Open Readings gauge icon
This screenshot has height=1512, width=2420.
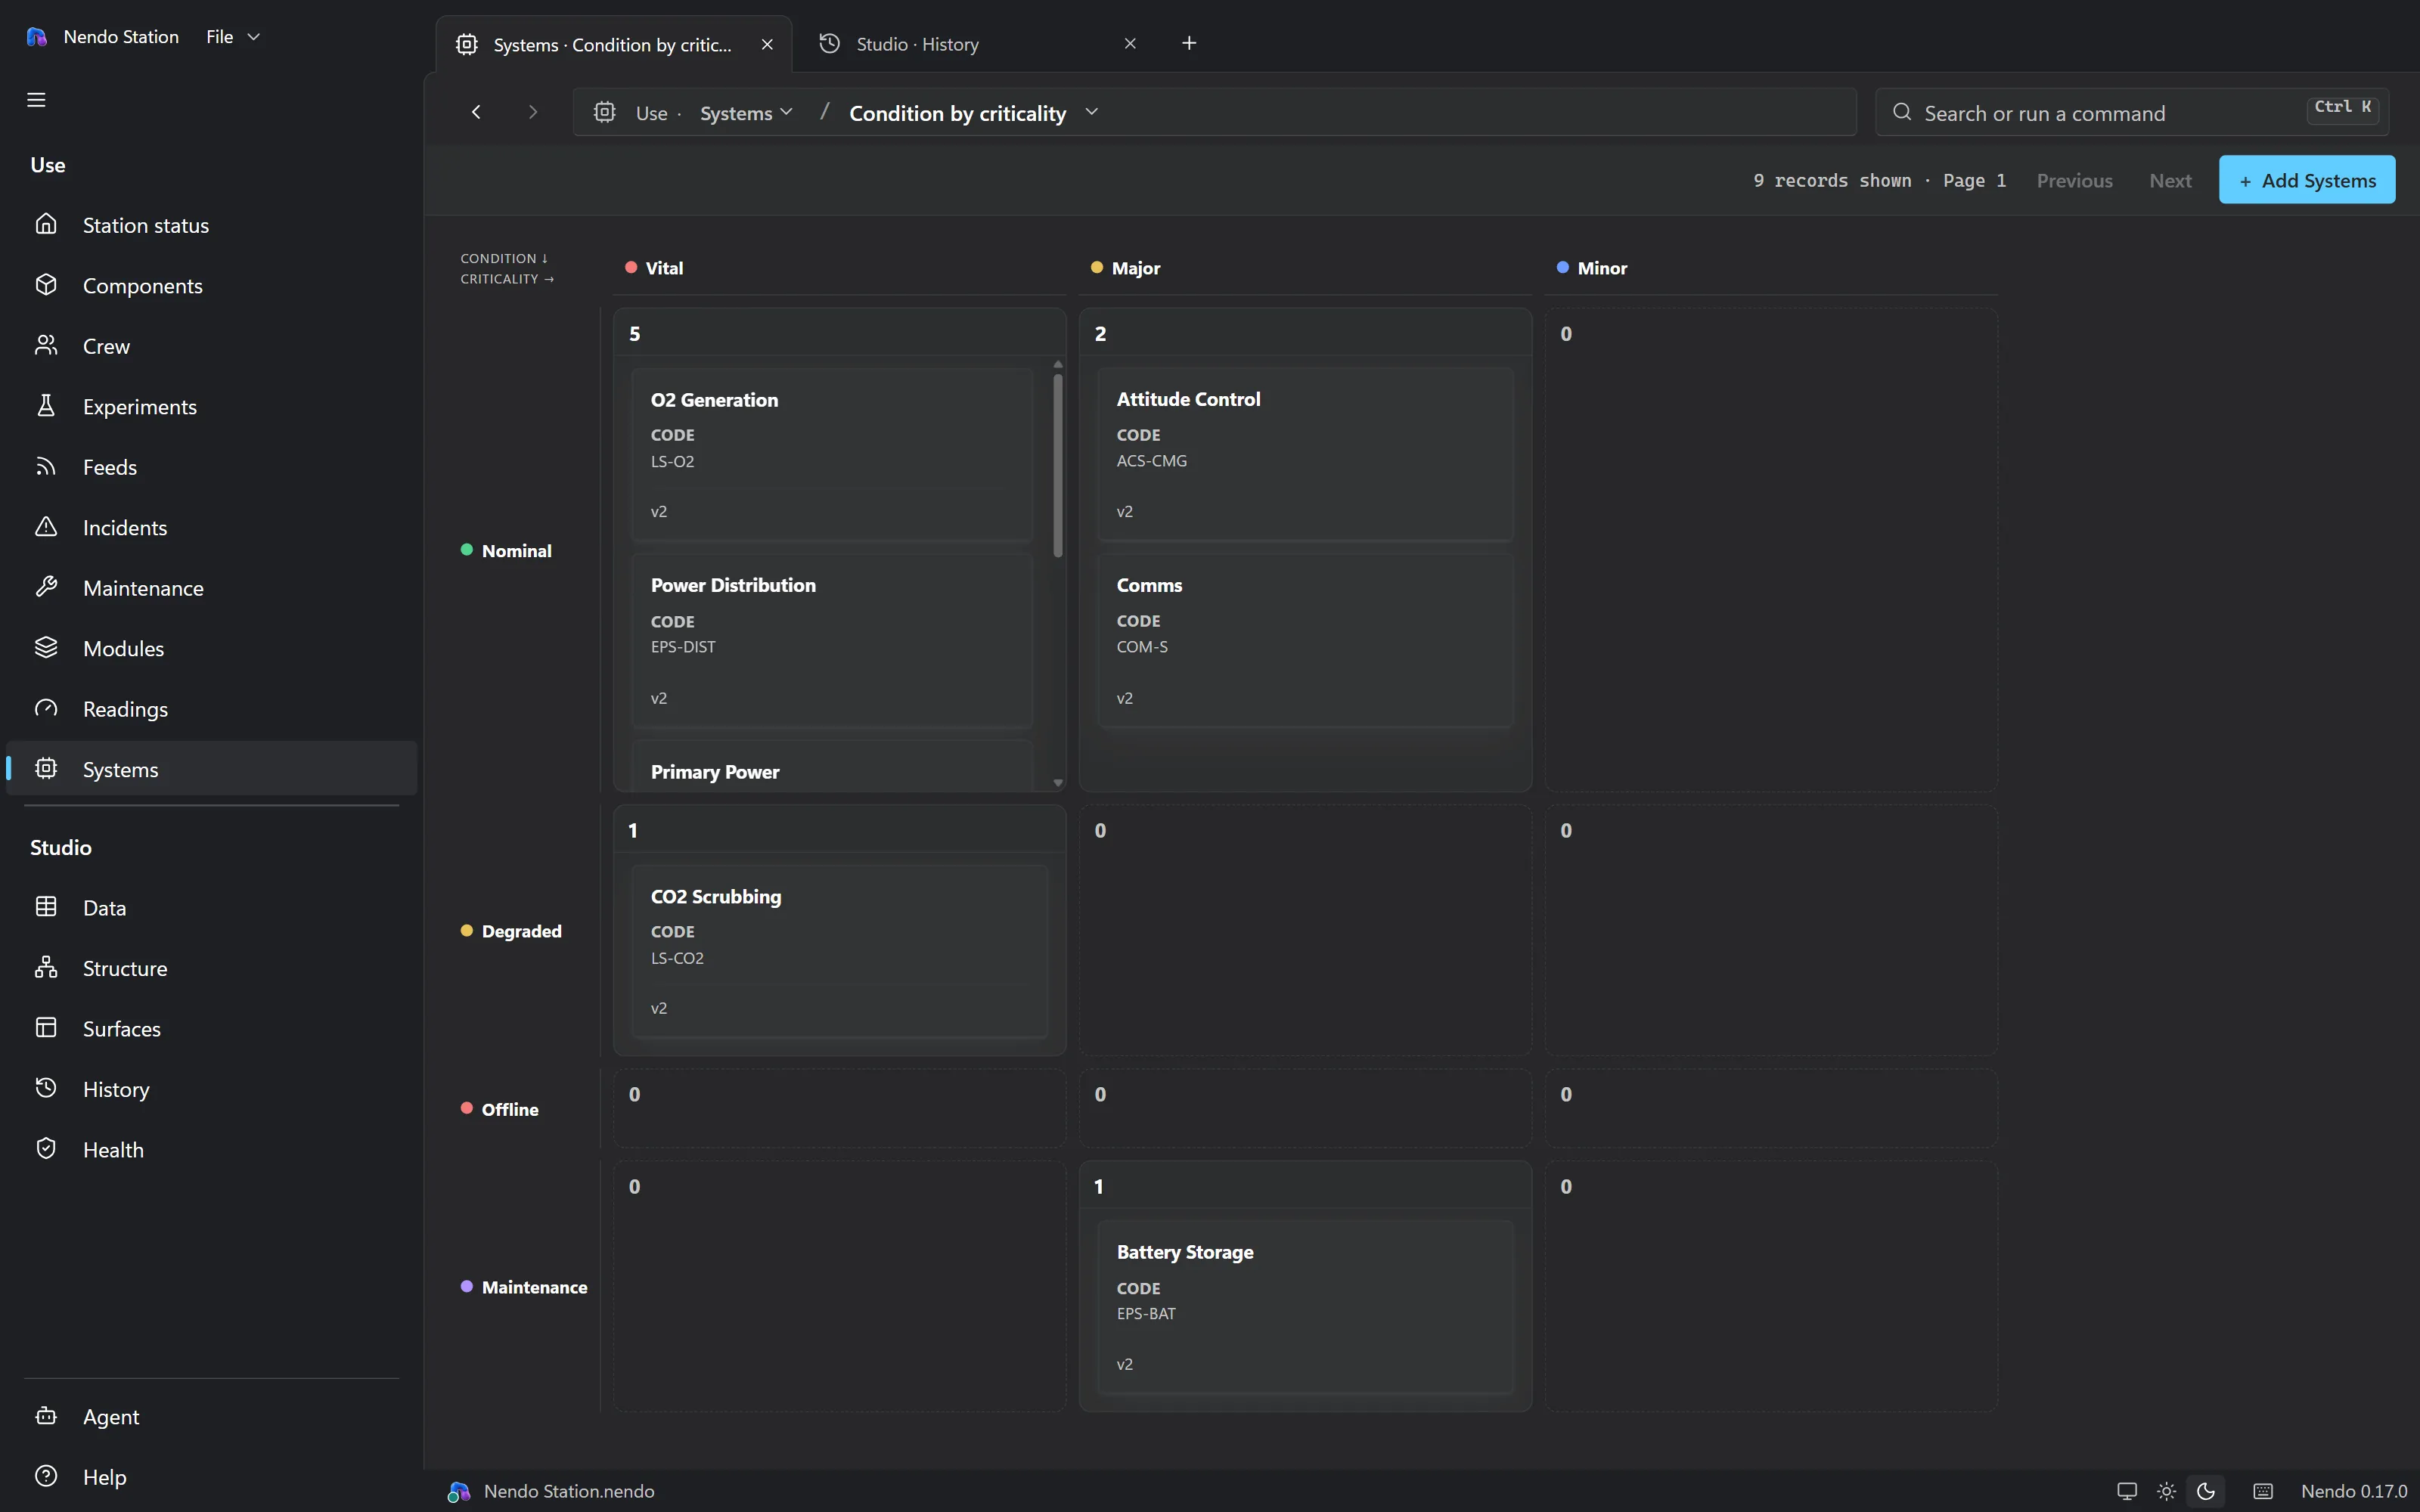(x=46, y=708)
